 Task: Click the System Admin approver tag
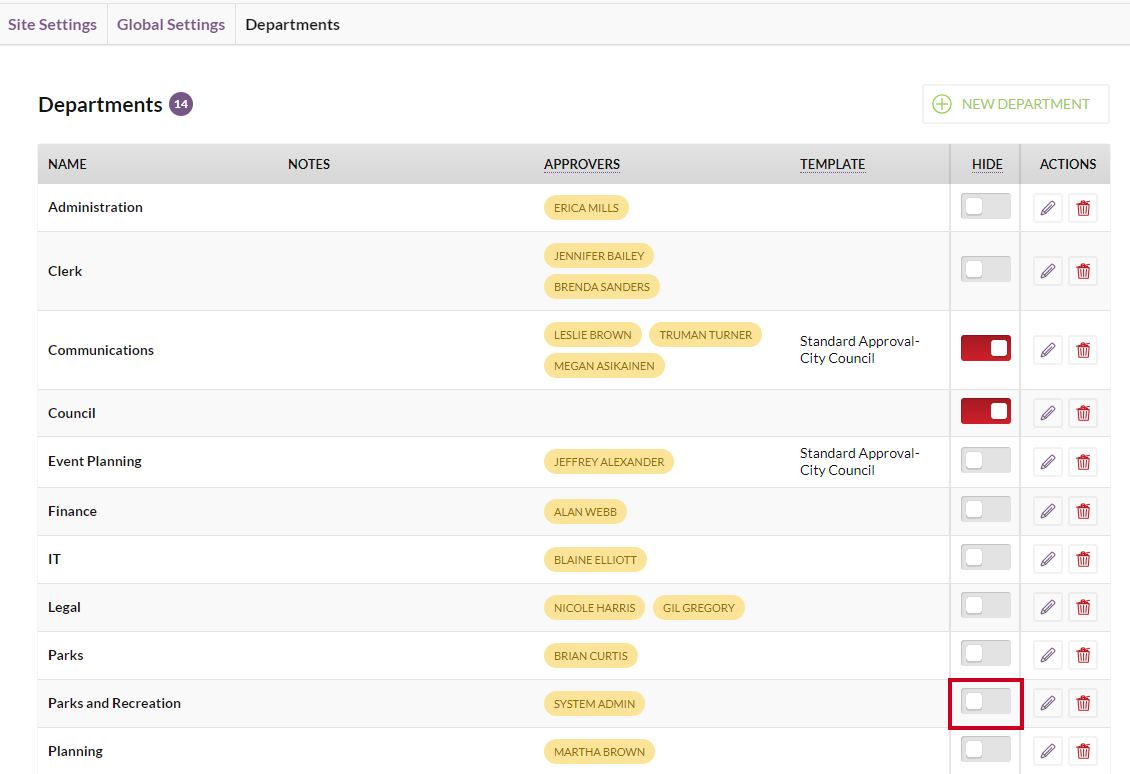[595, 704]
